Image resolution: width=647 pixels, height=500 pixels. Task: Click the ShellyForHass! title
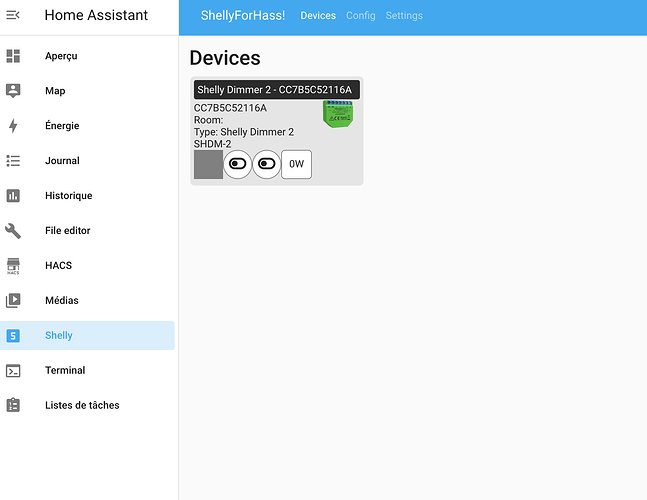[243, 16]
